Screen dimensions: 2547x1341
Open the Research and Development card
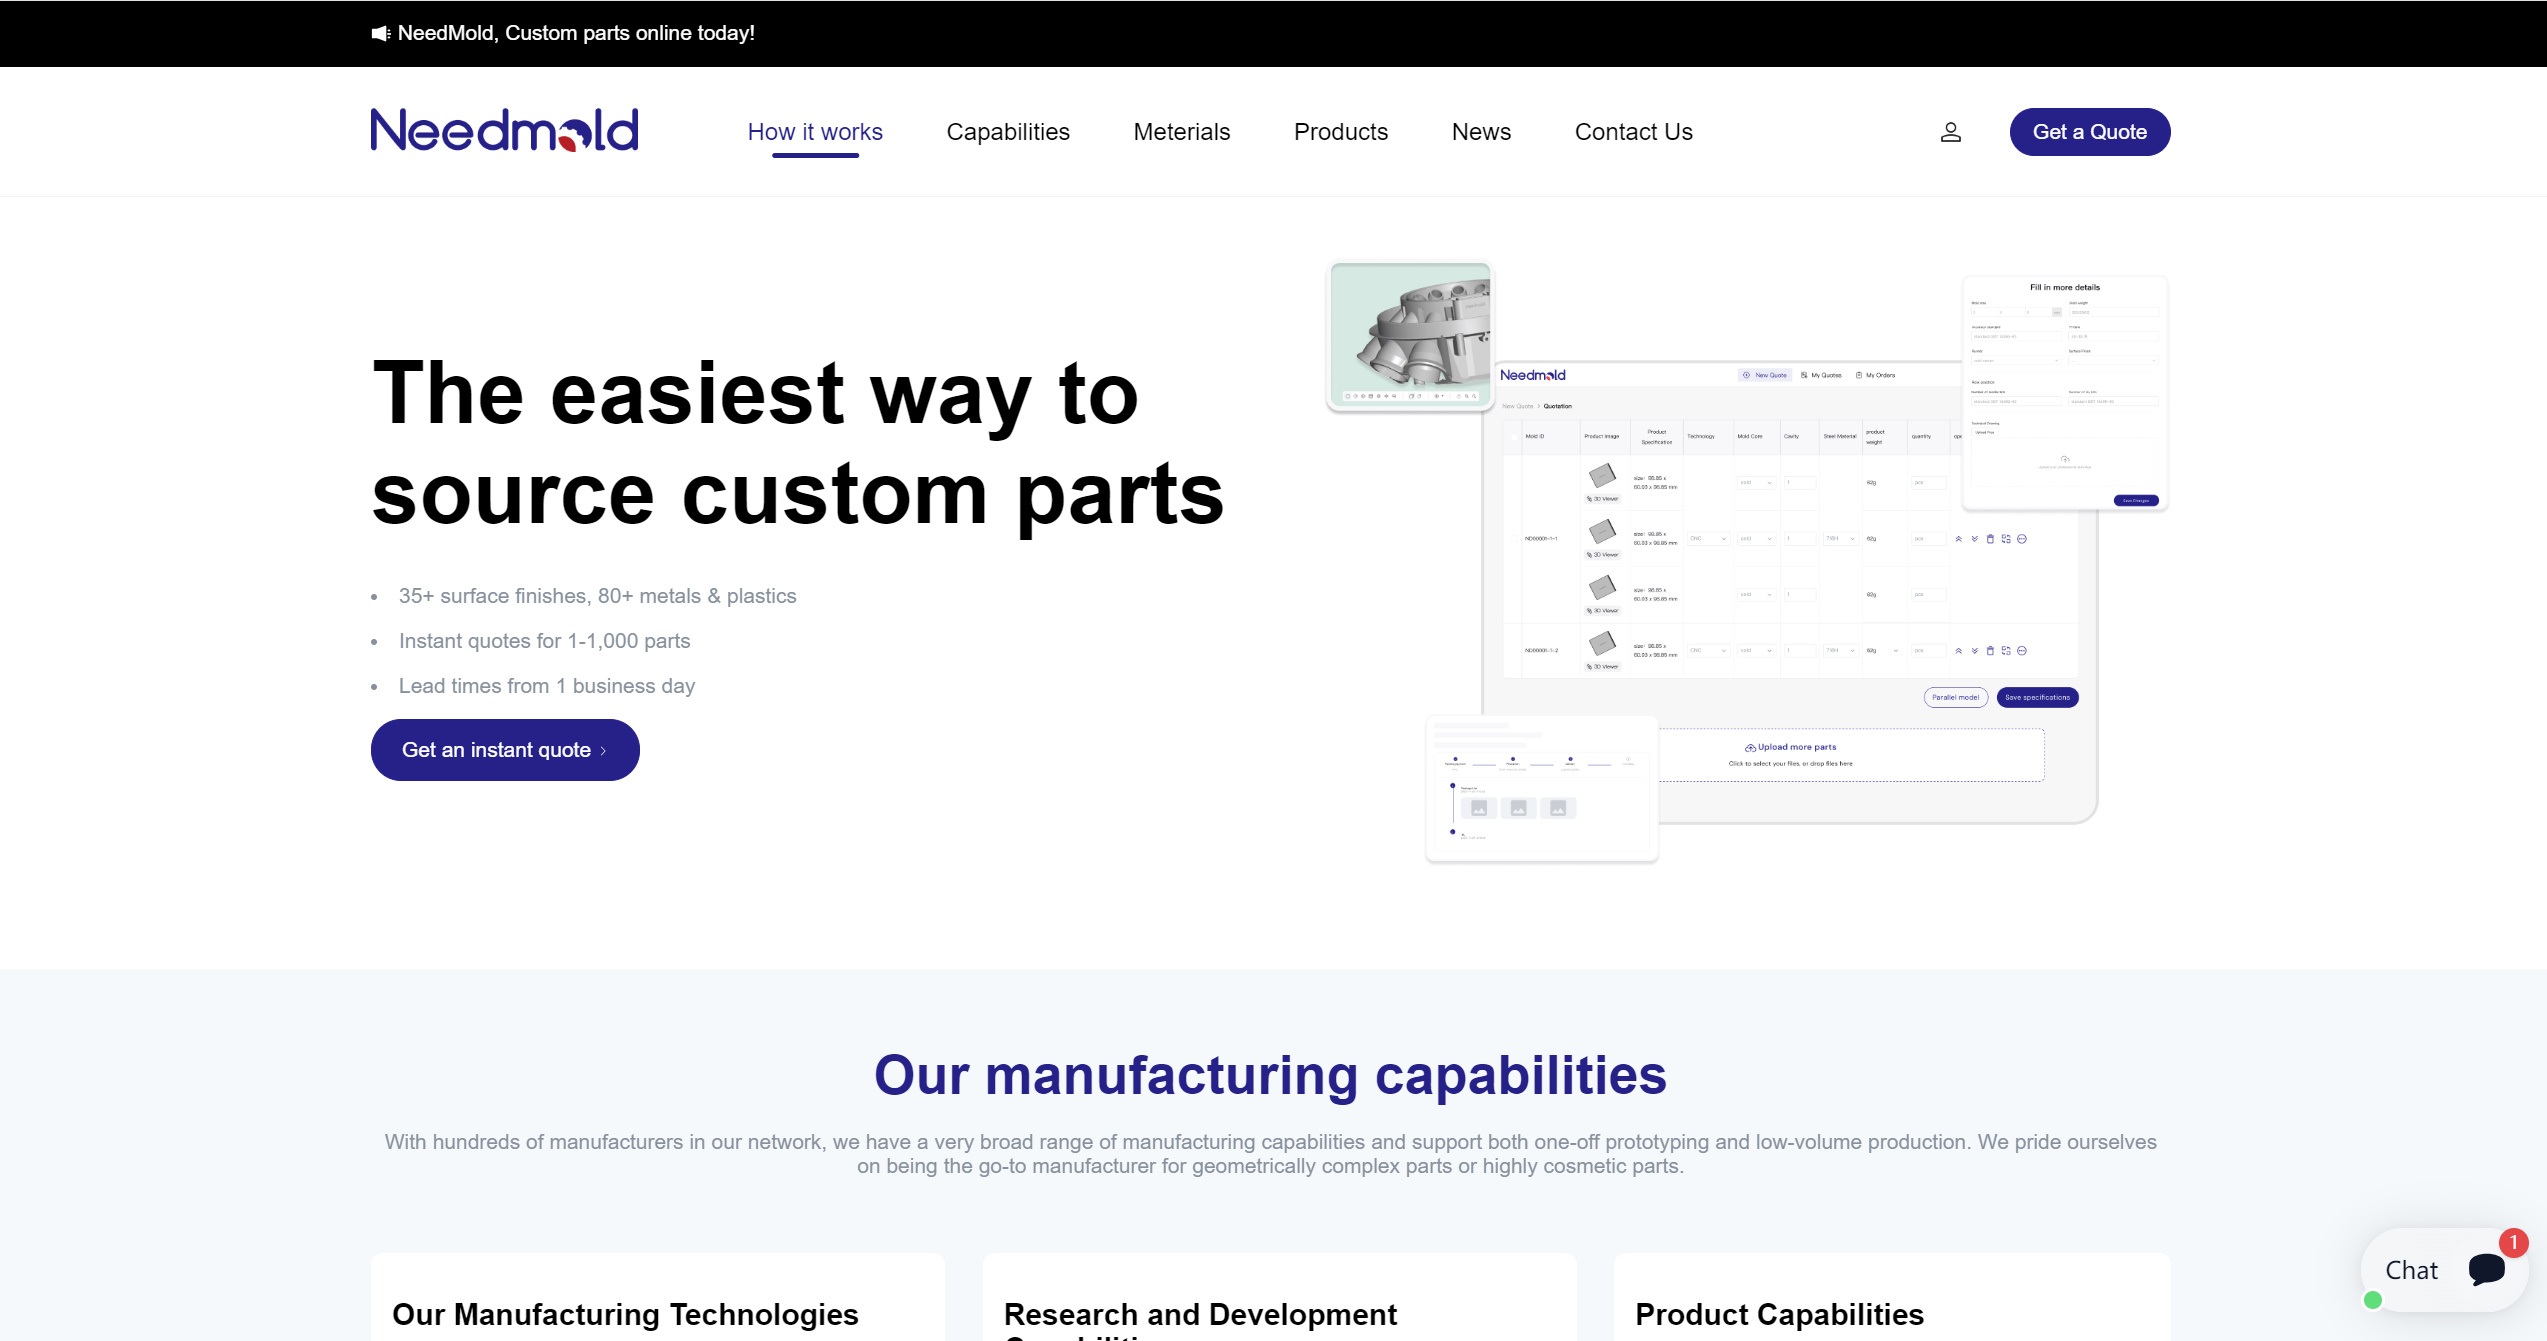click(1279, 1297)
